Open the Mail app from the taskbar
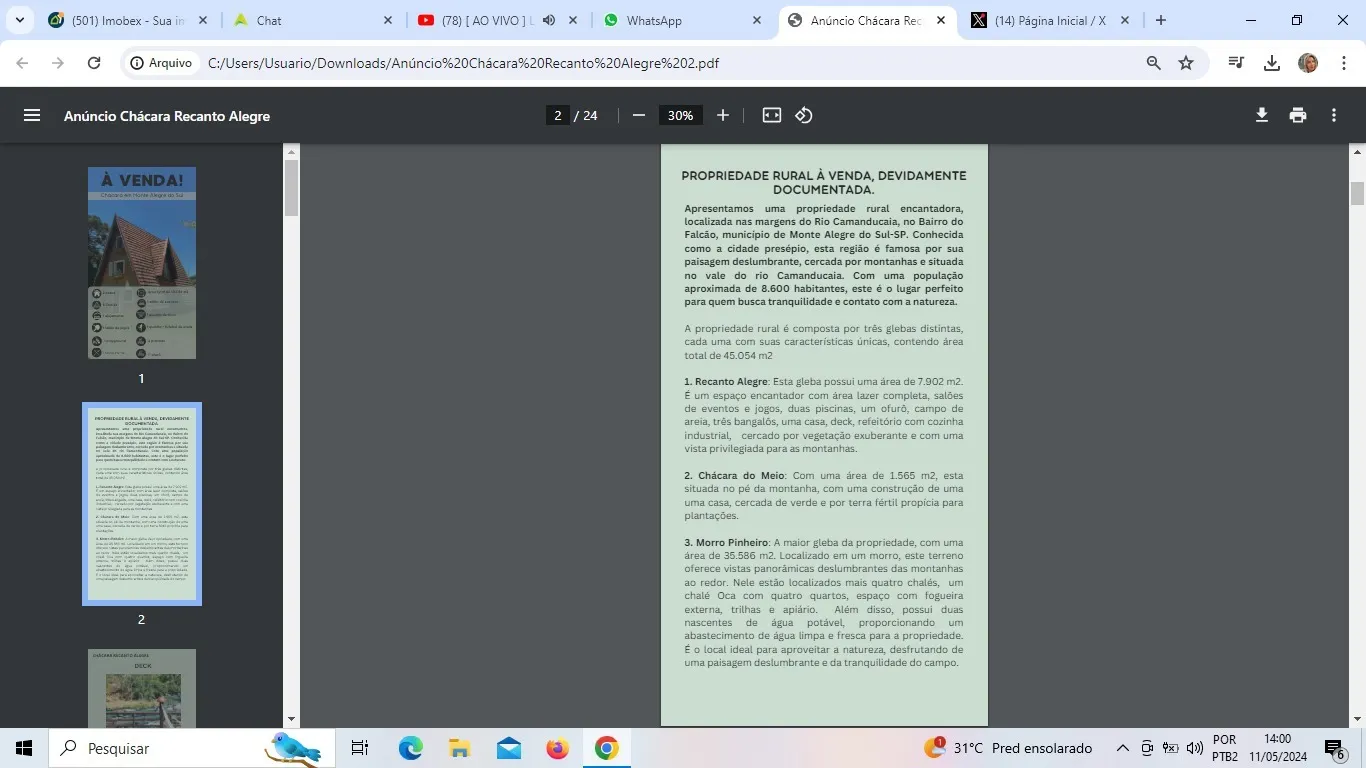This screenshot has width=1366, height=768. tap(509, 748)
